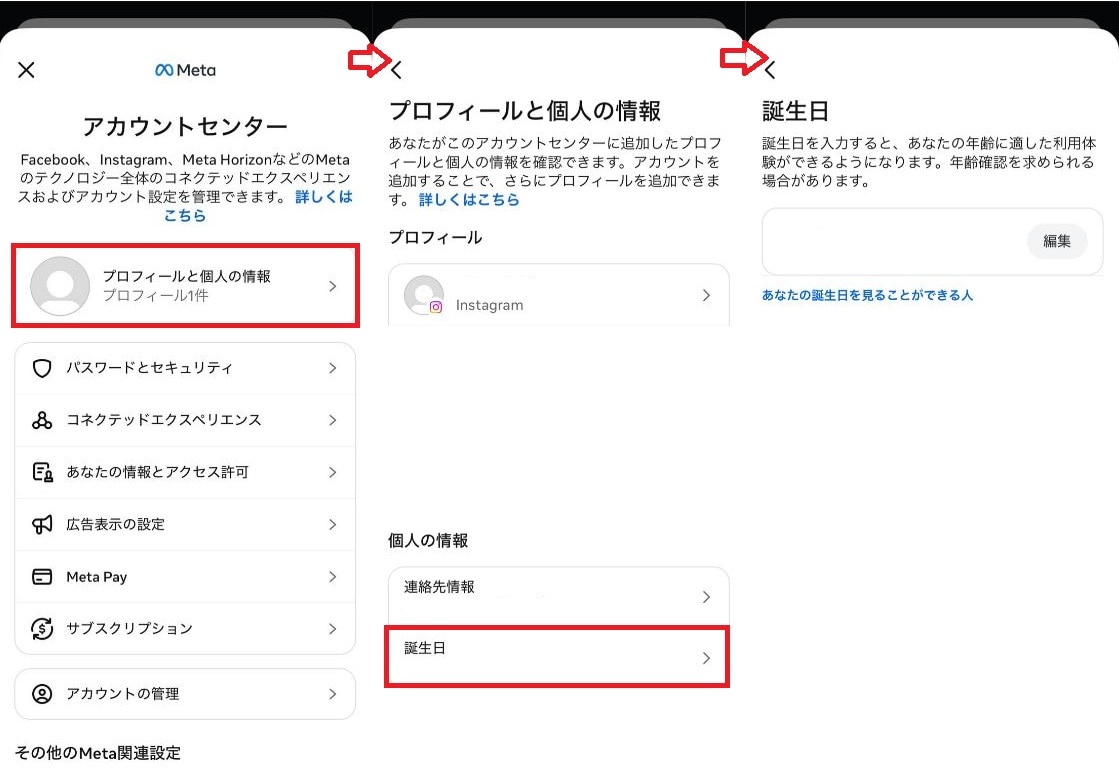Expand chevron on パスワードとセキュリティ row
This screenshot has height=783, width=1119.
tap(333, 368)
